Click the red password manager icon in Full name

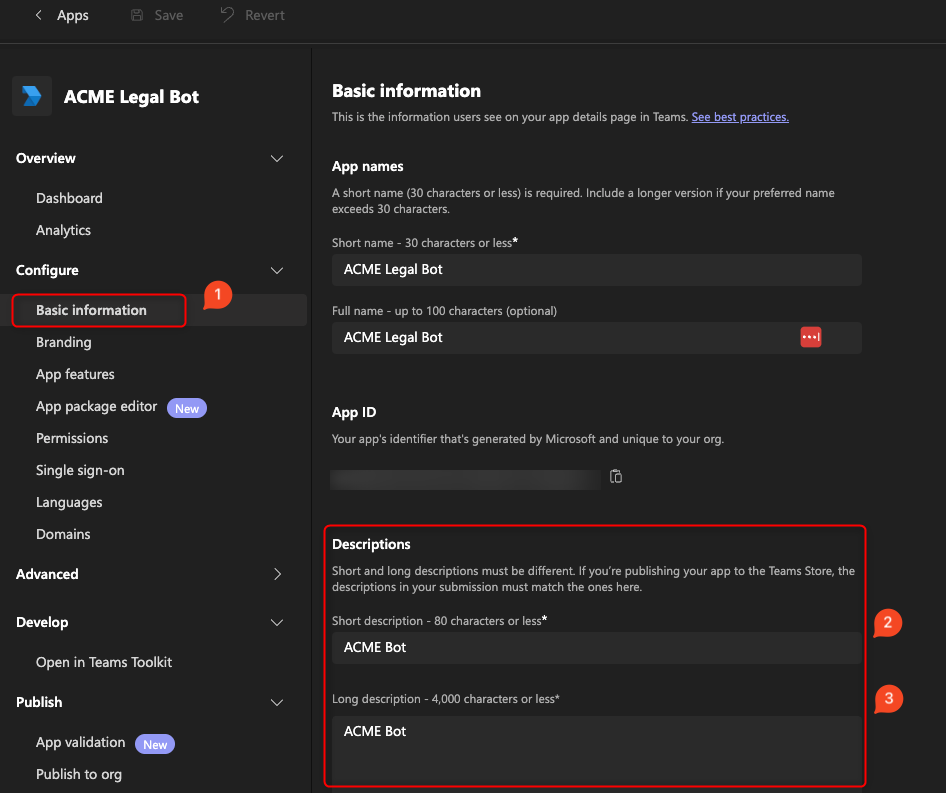coord(810,337)
